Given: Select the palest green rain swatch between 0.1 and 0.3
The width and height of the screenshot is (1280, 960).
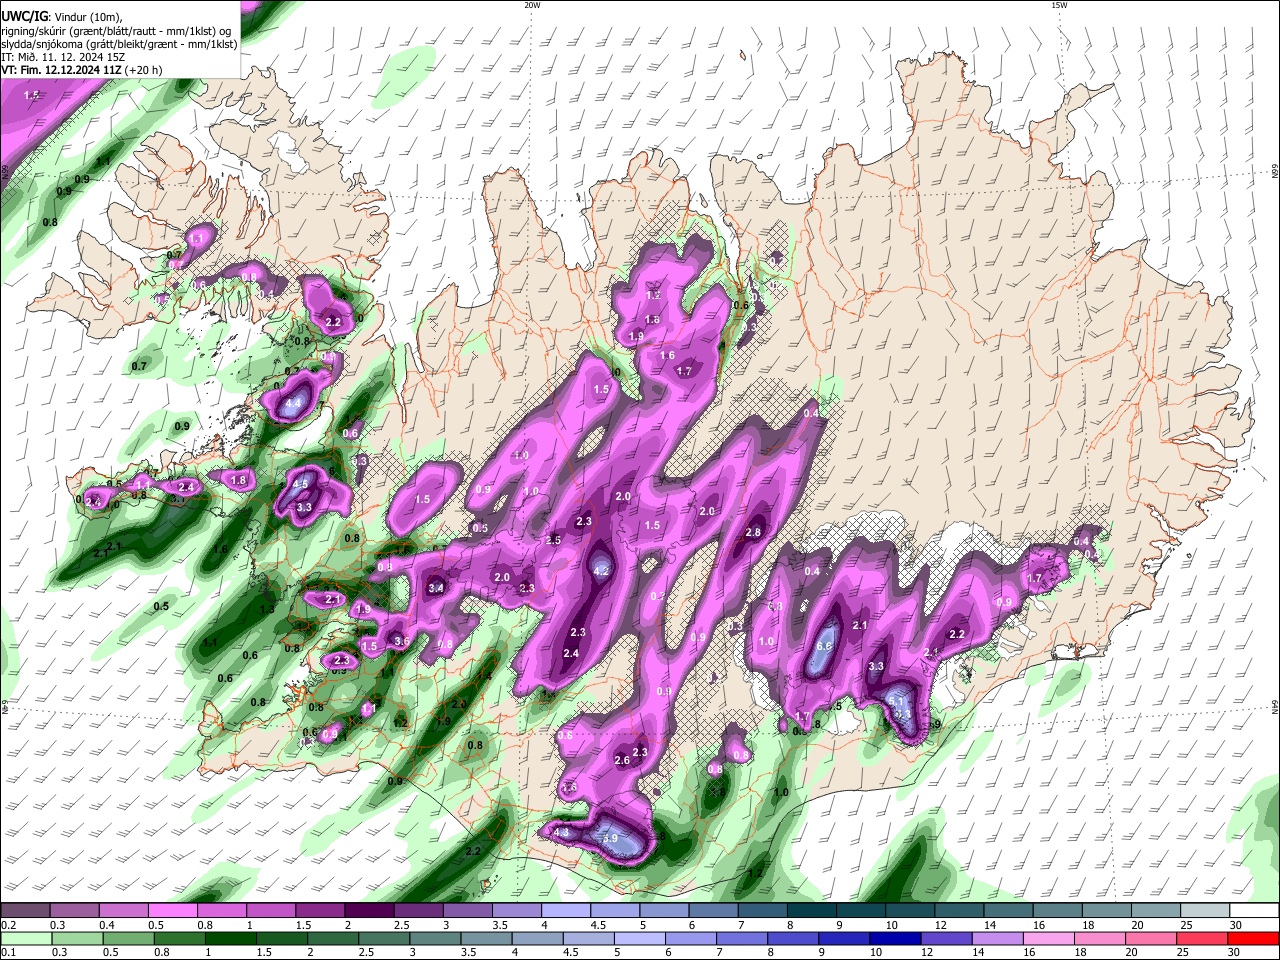Looking at the screenshot, I should pos(26,938).
